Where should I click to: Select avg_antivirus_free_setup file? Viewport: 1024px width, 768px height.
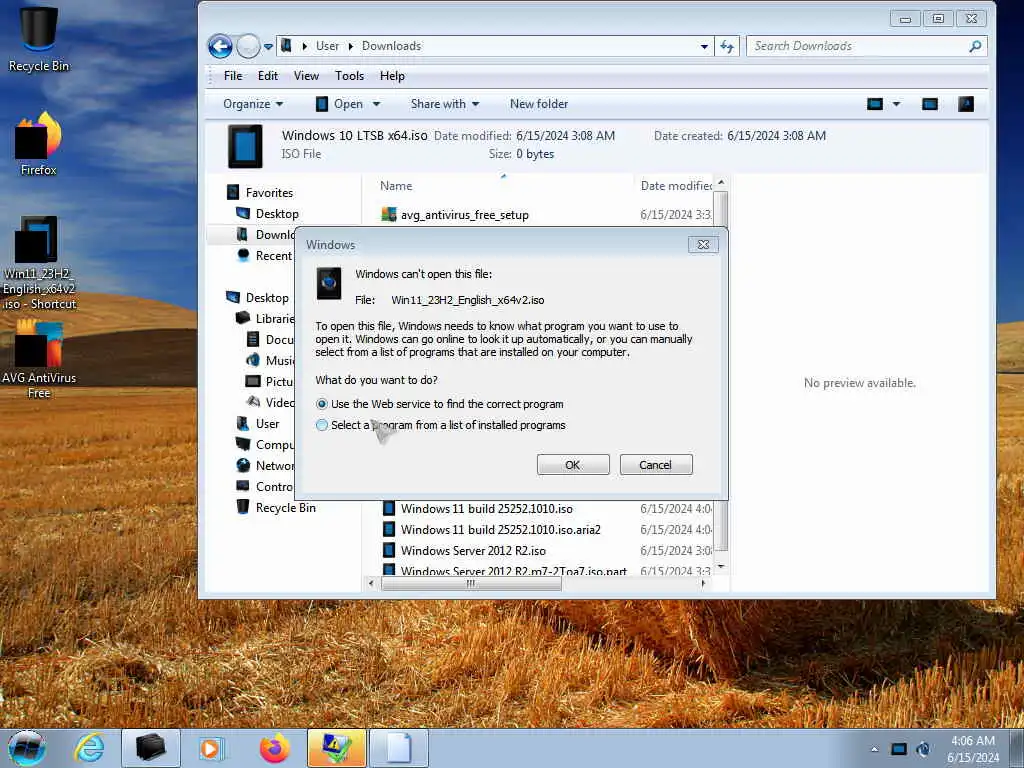[455, 215]
